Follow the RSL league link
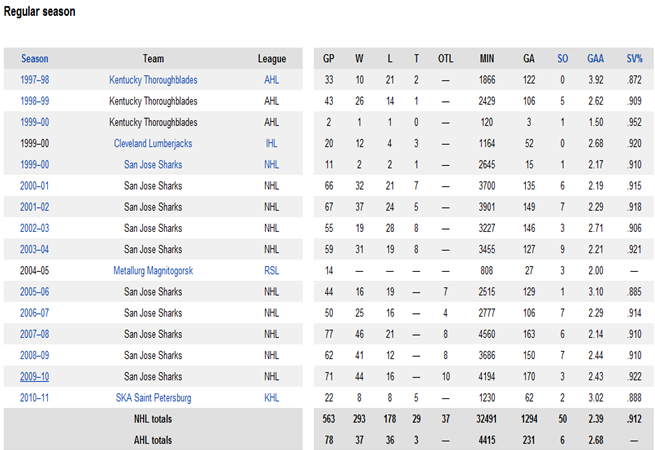 click(272, 270)
